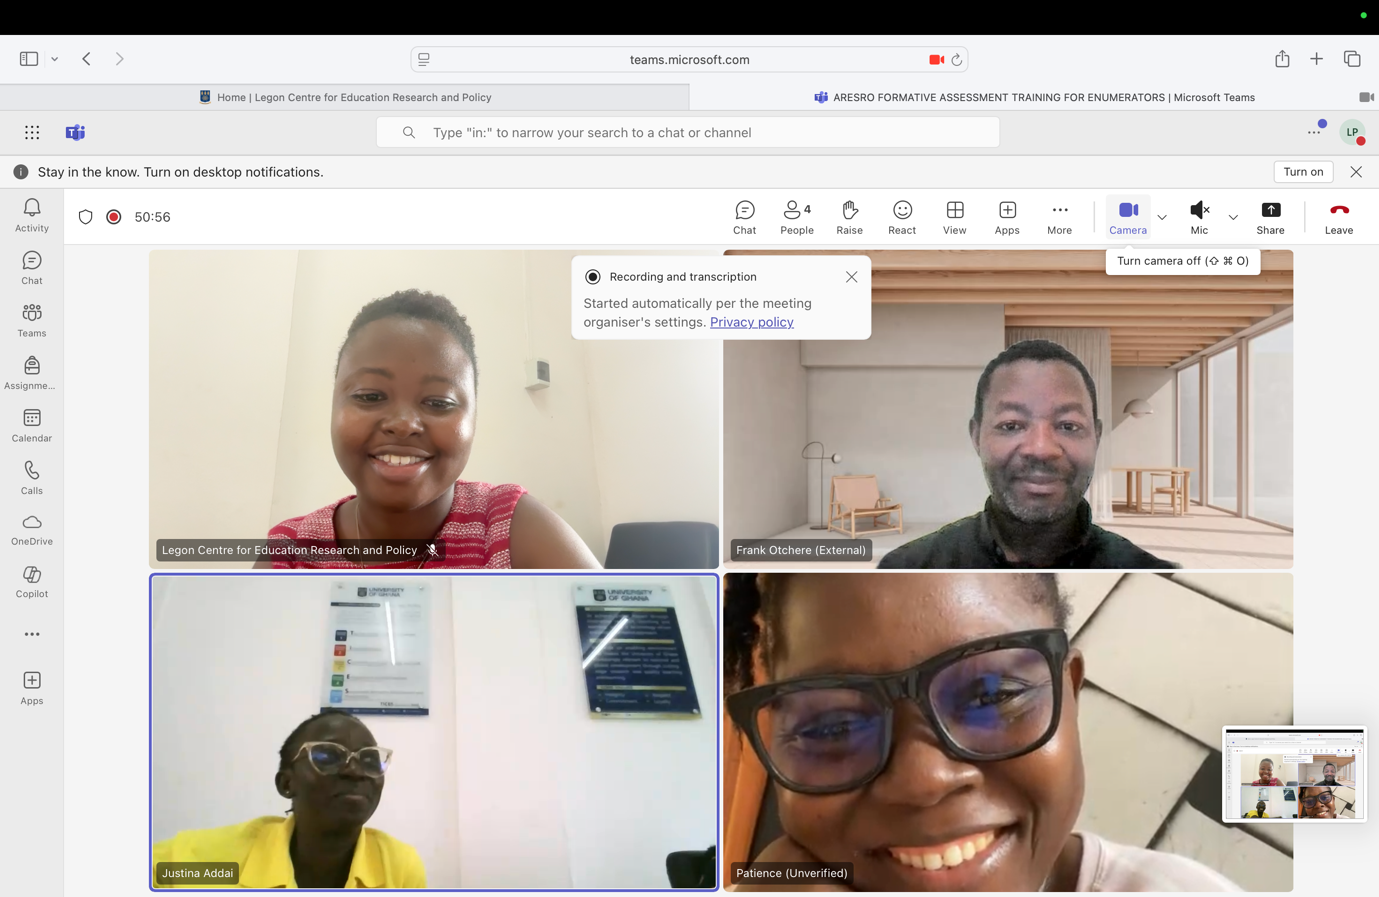Dismiss the Recording and transcription popup

(851, 277)
